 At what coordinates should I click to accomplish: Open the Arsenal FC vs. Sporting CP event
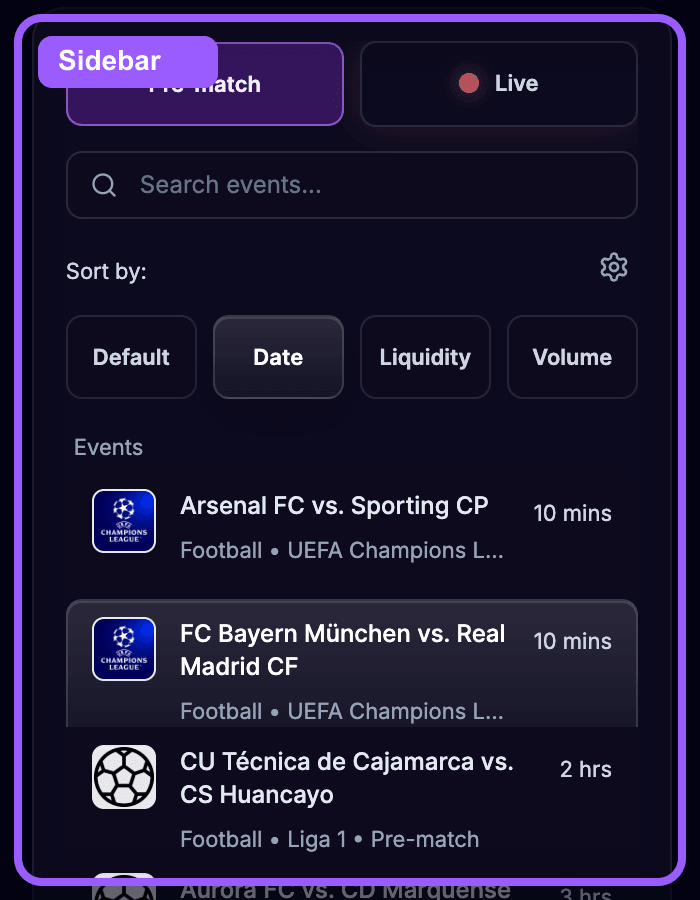click(350, 520)
